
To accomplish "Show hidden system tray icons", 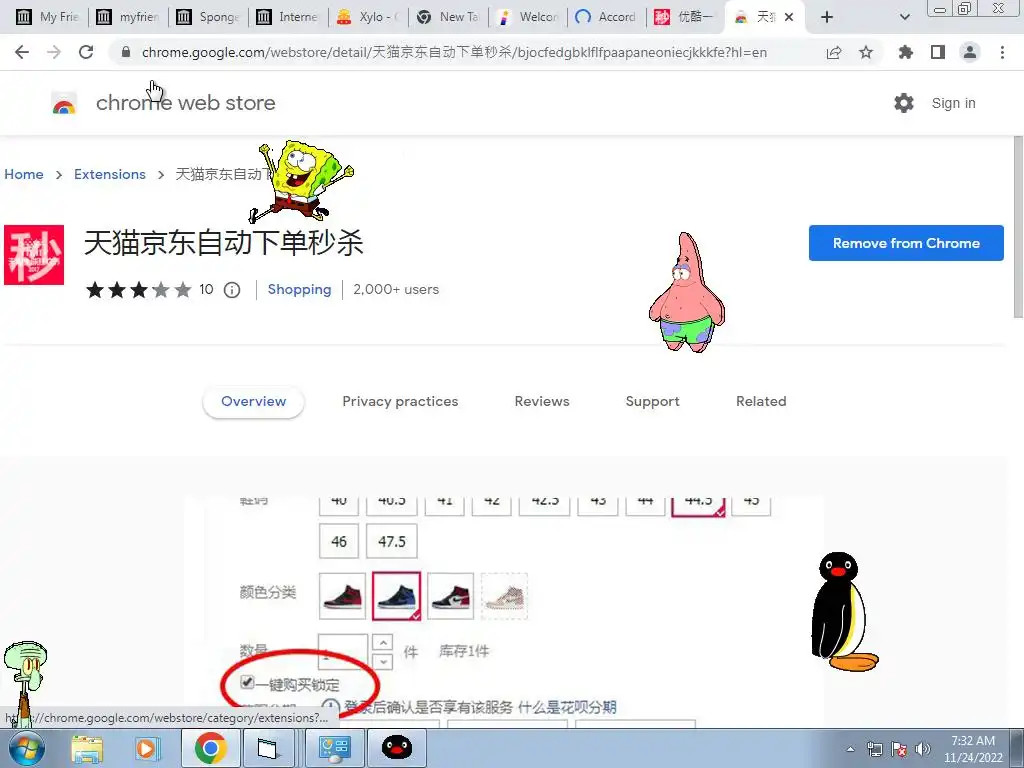I will point(850,749).
